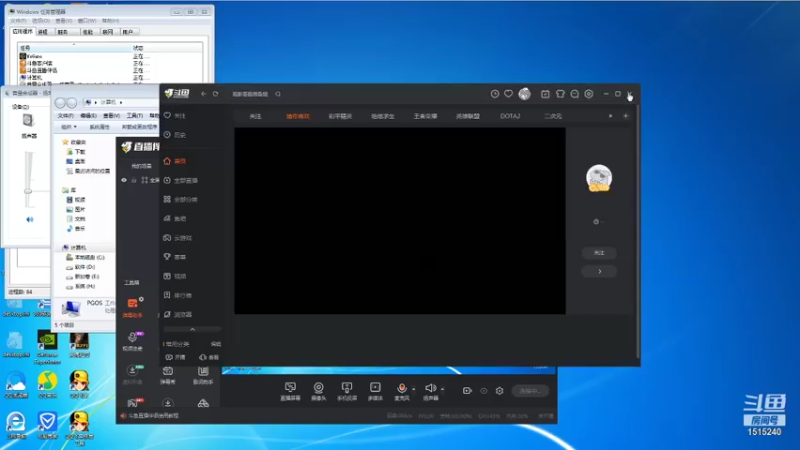Open 全部分类 grid item in Douyu sidebar
800x450 pixels.
[x=180, y=199]
